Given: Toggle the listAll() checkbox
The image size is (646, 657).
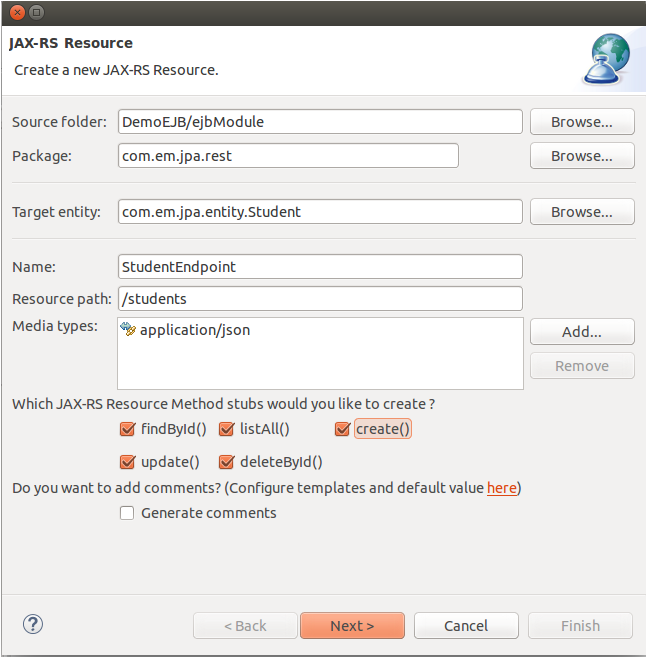Looking at the screenshot, I should click(226, 429).
